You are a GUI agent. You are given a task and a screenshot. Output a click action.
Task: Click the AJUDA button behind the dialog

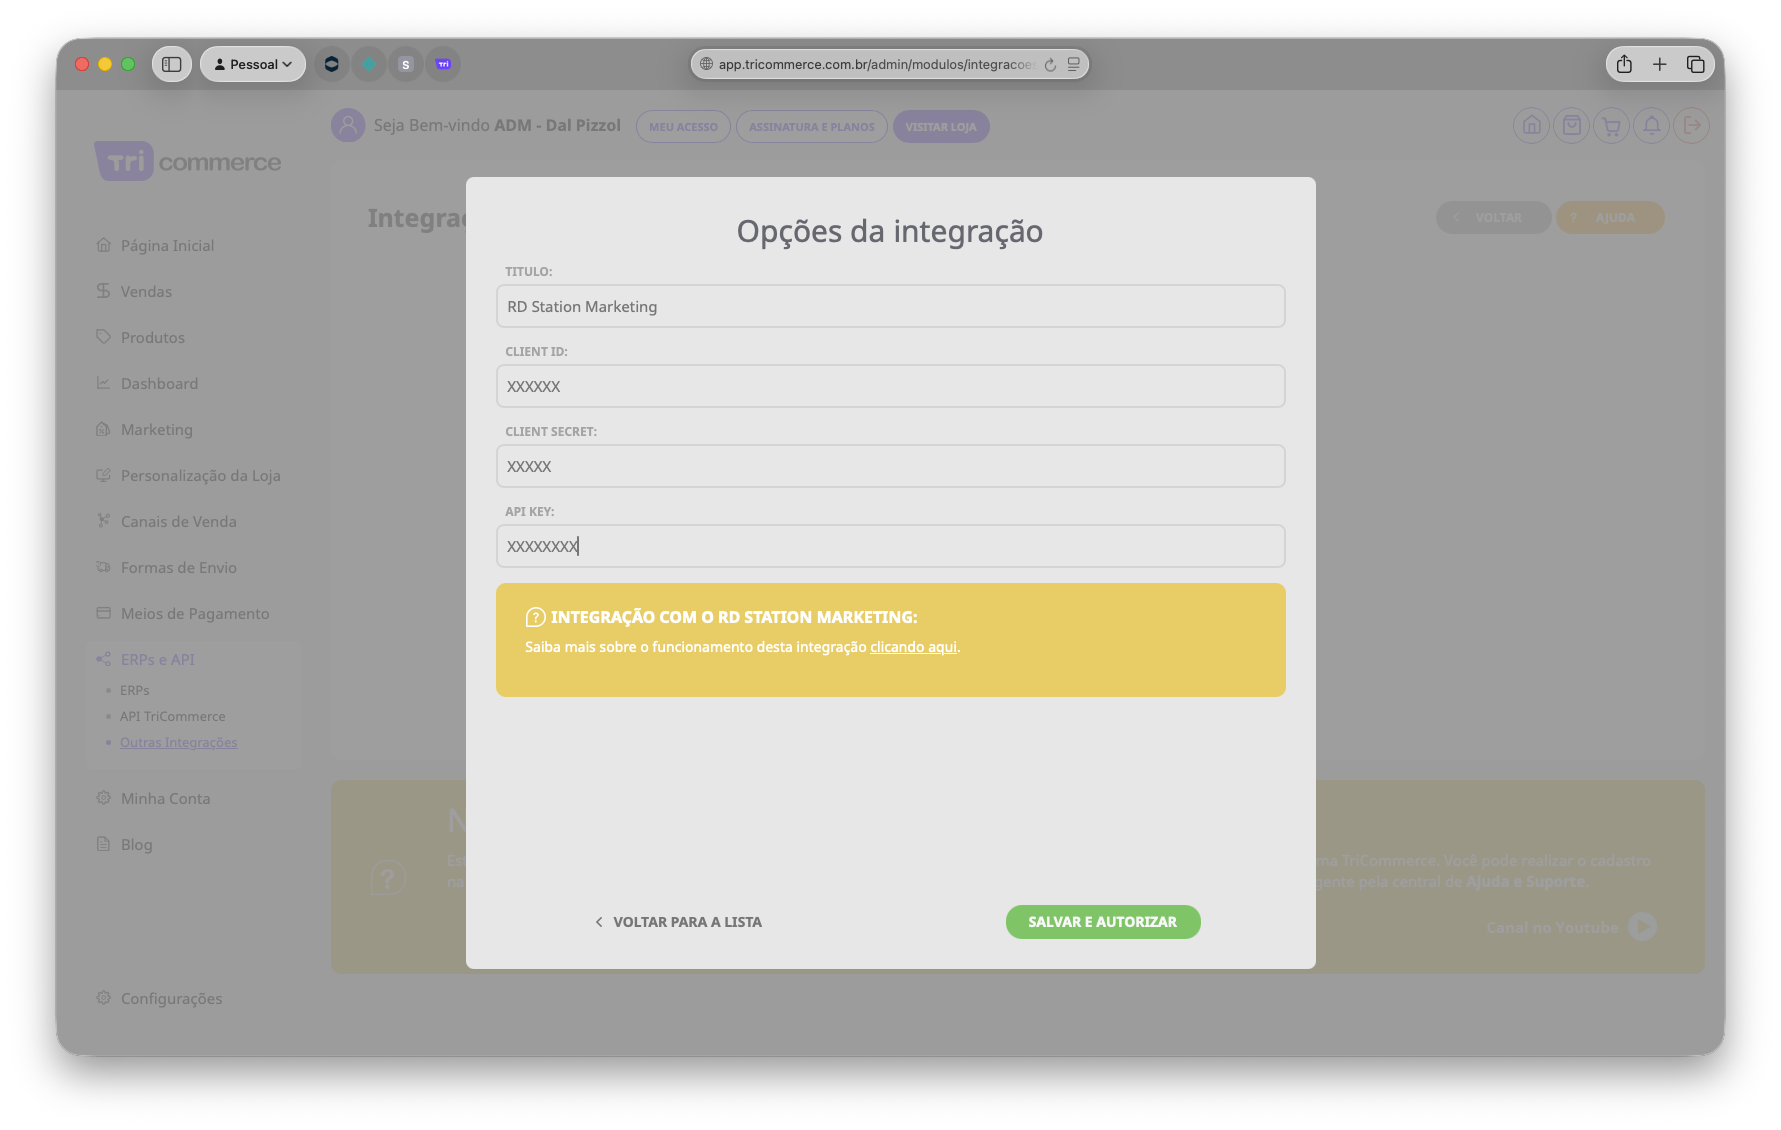1610,218
